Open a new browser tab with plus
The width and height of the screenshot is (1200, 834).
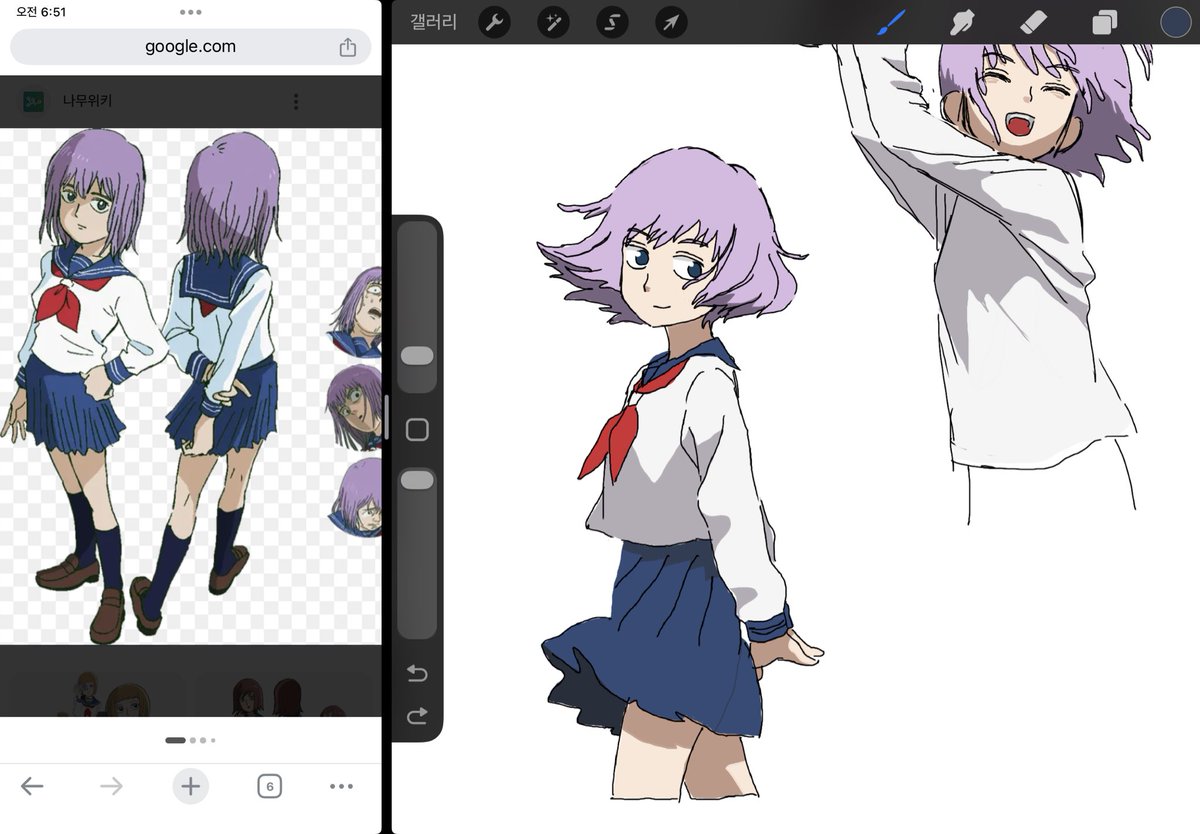click(190, 786)
